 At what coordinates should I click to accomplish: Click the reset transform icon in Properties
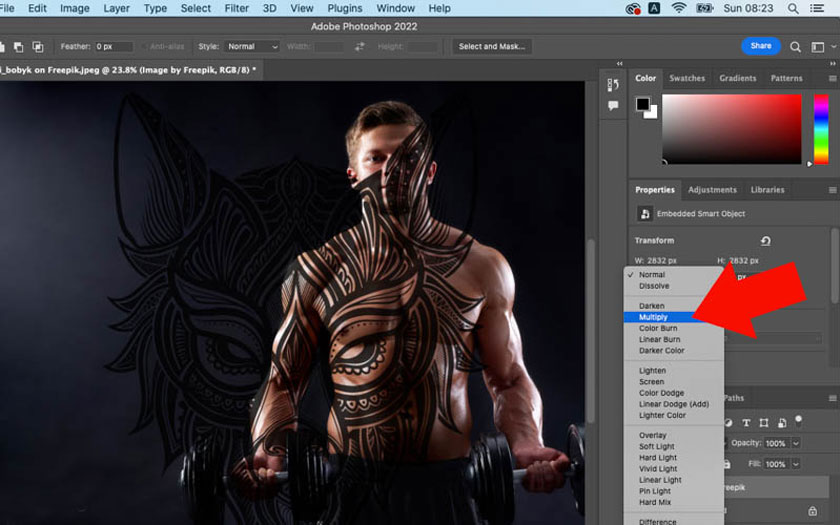(766, 241)
